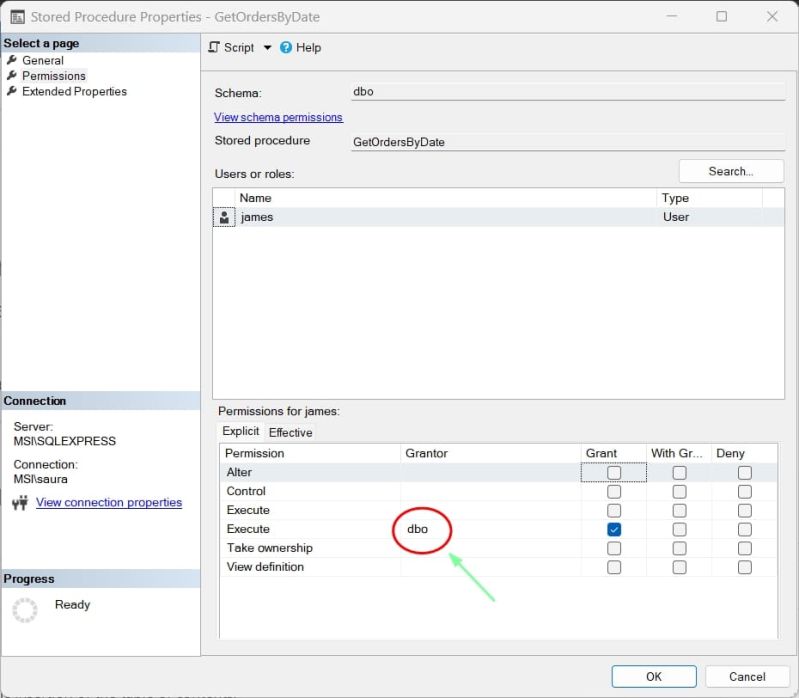Viewport: 799px width, 698px height.
Task: Select the View definition permission label
Action: click(265, 567)
